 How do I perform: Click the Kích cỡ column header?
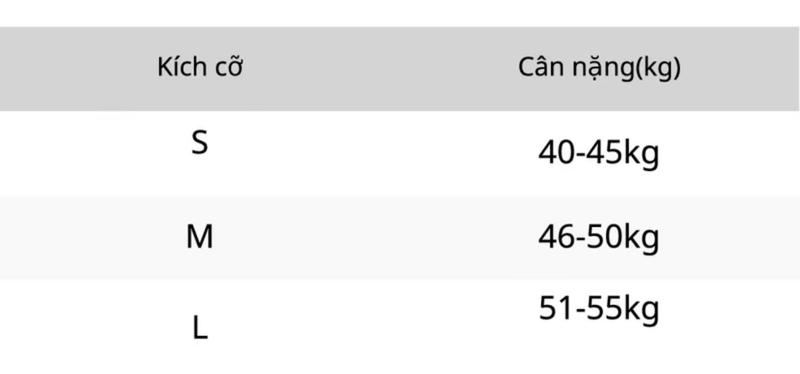199,67
